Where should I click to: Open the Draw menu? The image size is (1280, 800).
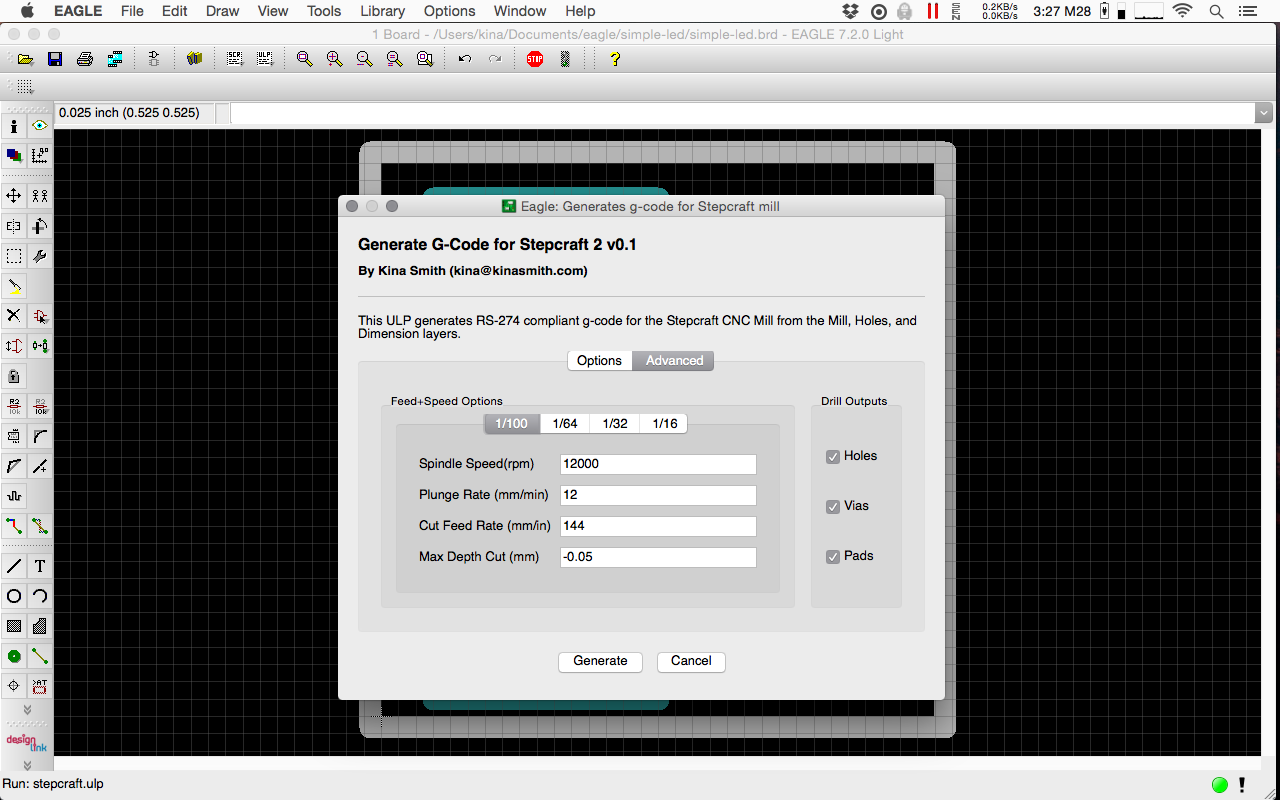[x=222, y=11]
